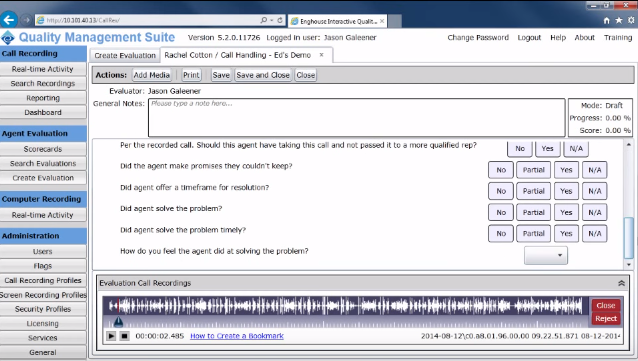Select Partial for solve the problem timely

point(533,233)
